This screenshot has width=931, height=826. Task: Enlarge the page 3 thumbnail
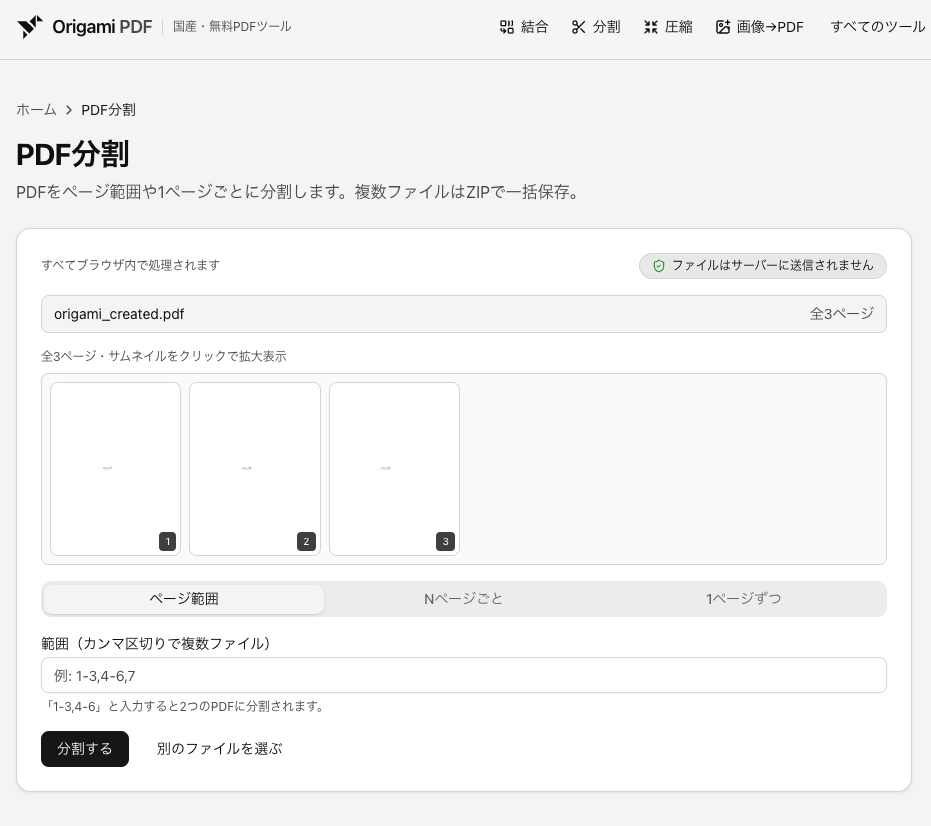pyautogui.click(x=394, y=469)
